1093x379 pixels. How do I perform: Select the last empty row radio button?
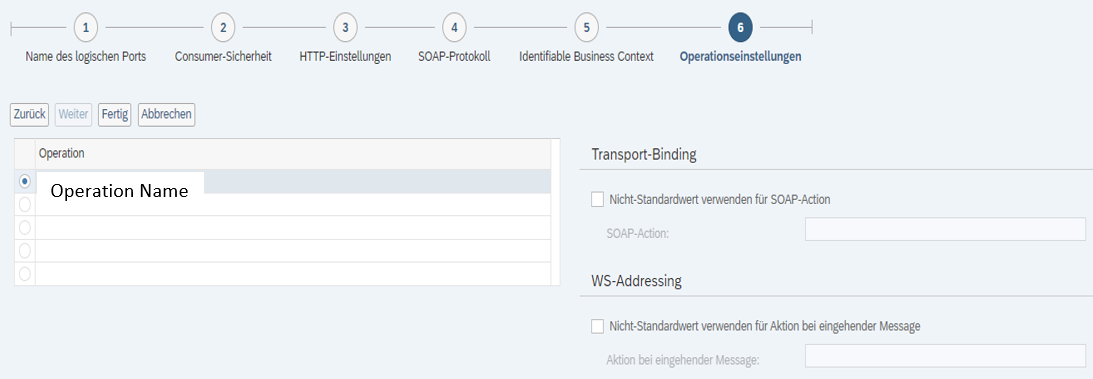(x=25, y=274)
